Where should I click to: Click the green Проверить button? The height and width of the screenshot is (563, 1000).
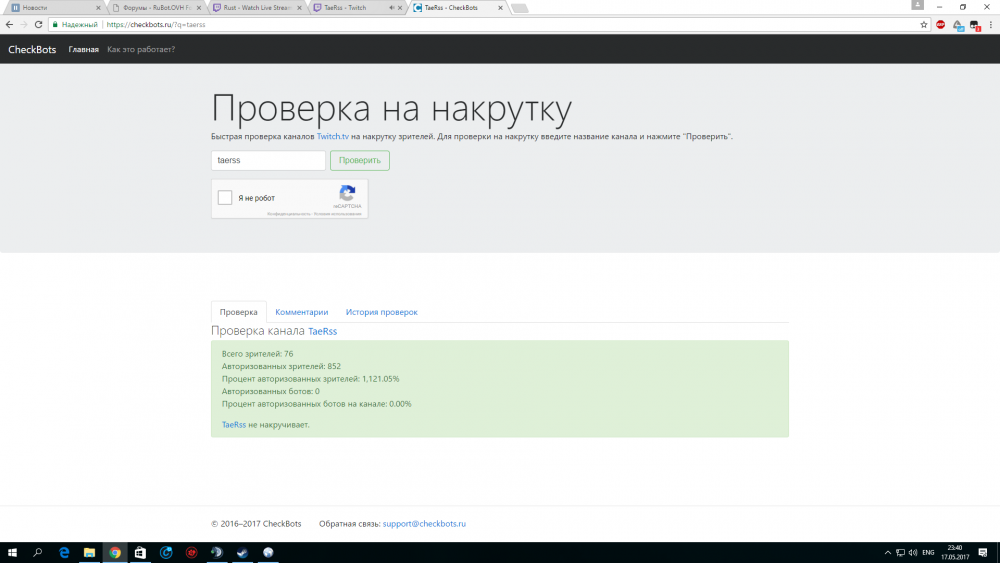pyautogui.click(x=359, y=160)
